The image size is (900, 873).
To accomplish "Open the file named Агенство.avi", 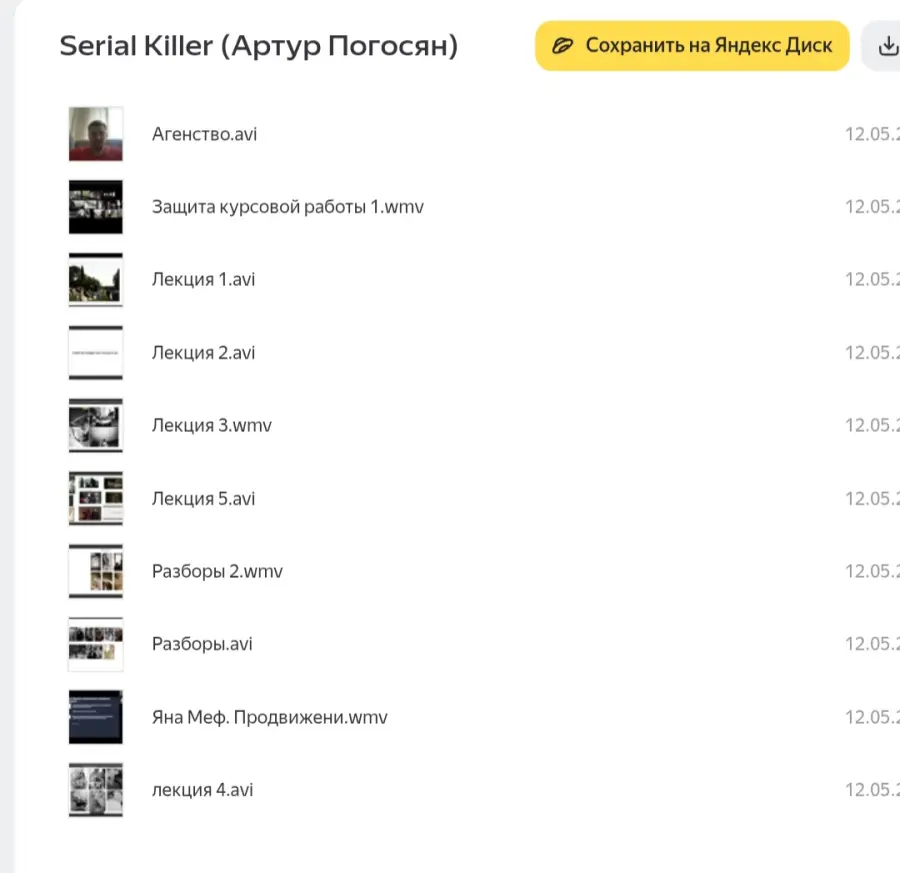I will 204,134.
